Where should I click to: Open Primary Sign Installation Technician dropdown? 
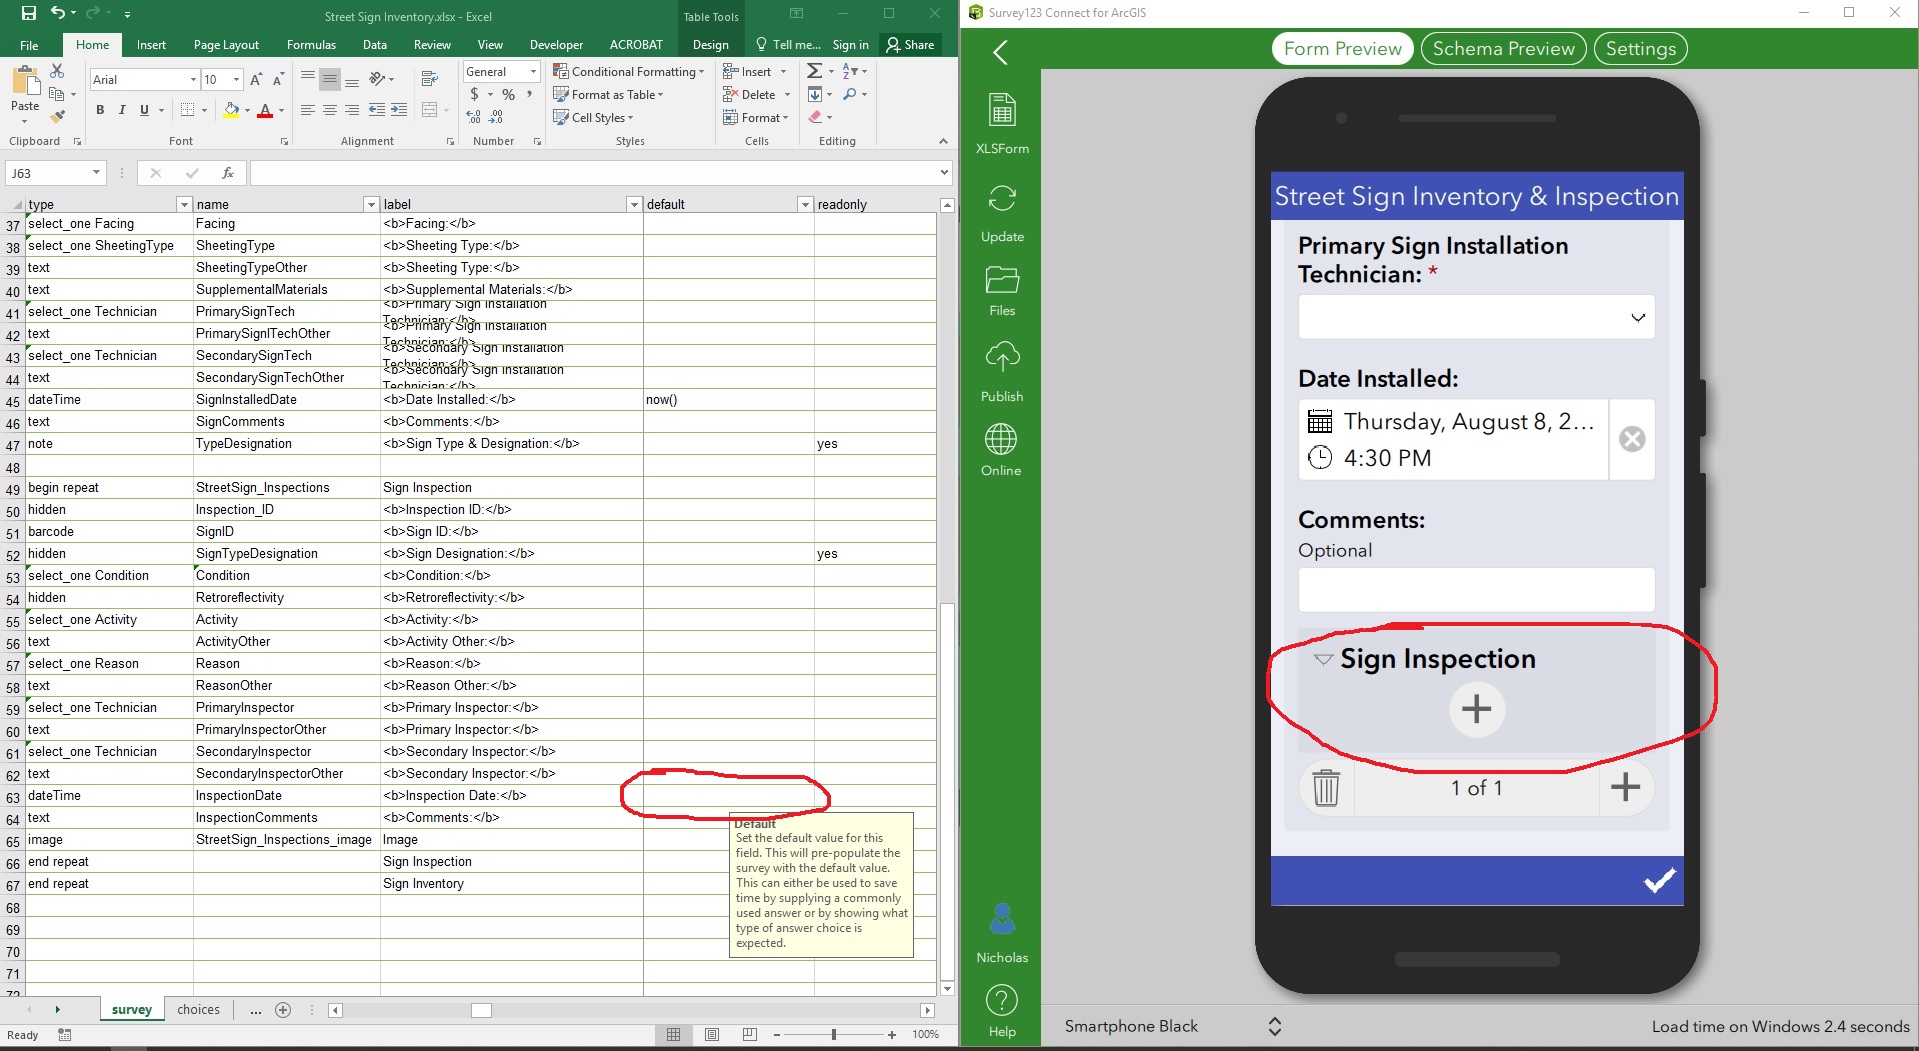pos(1476,317)
